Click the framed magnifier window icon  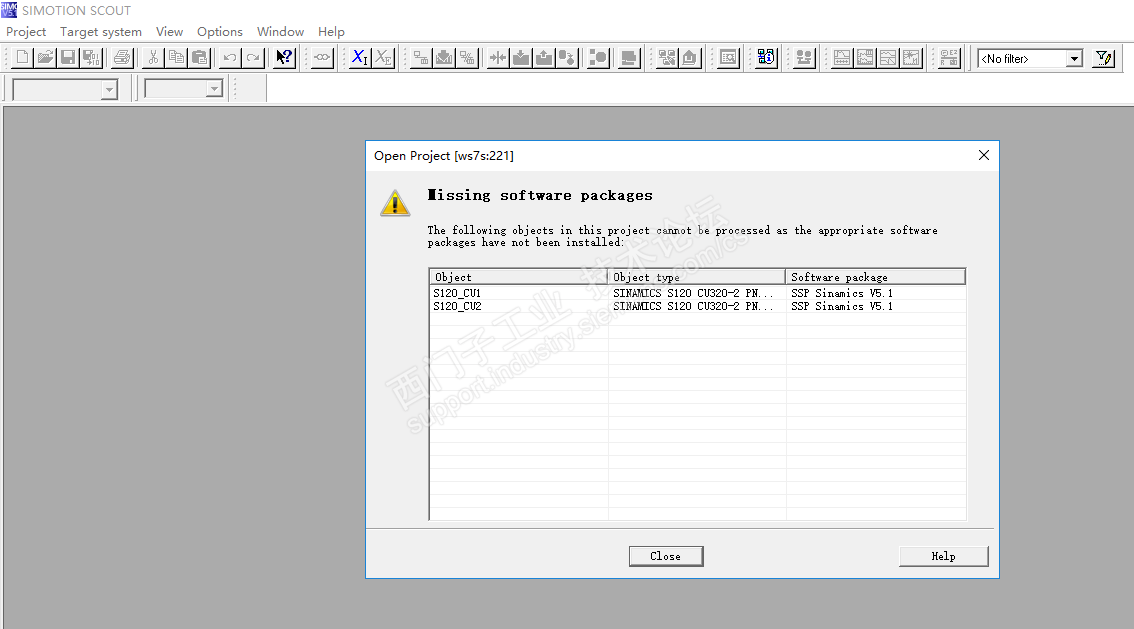coord(729,58)
